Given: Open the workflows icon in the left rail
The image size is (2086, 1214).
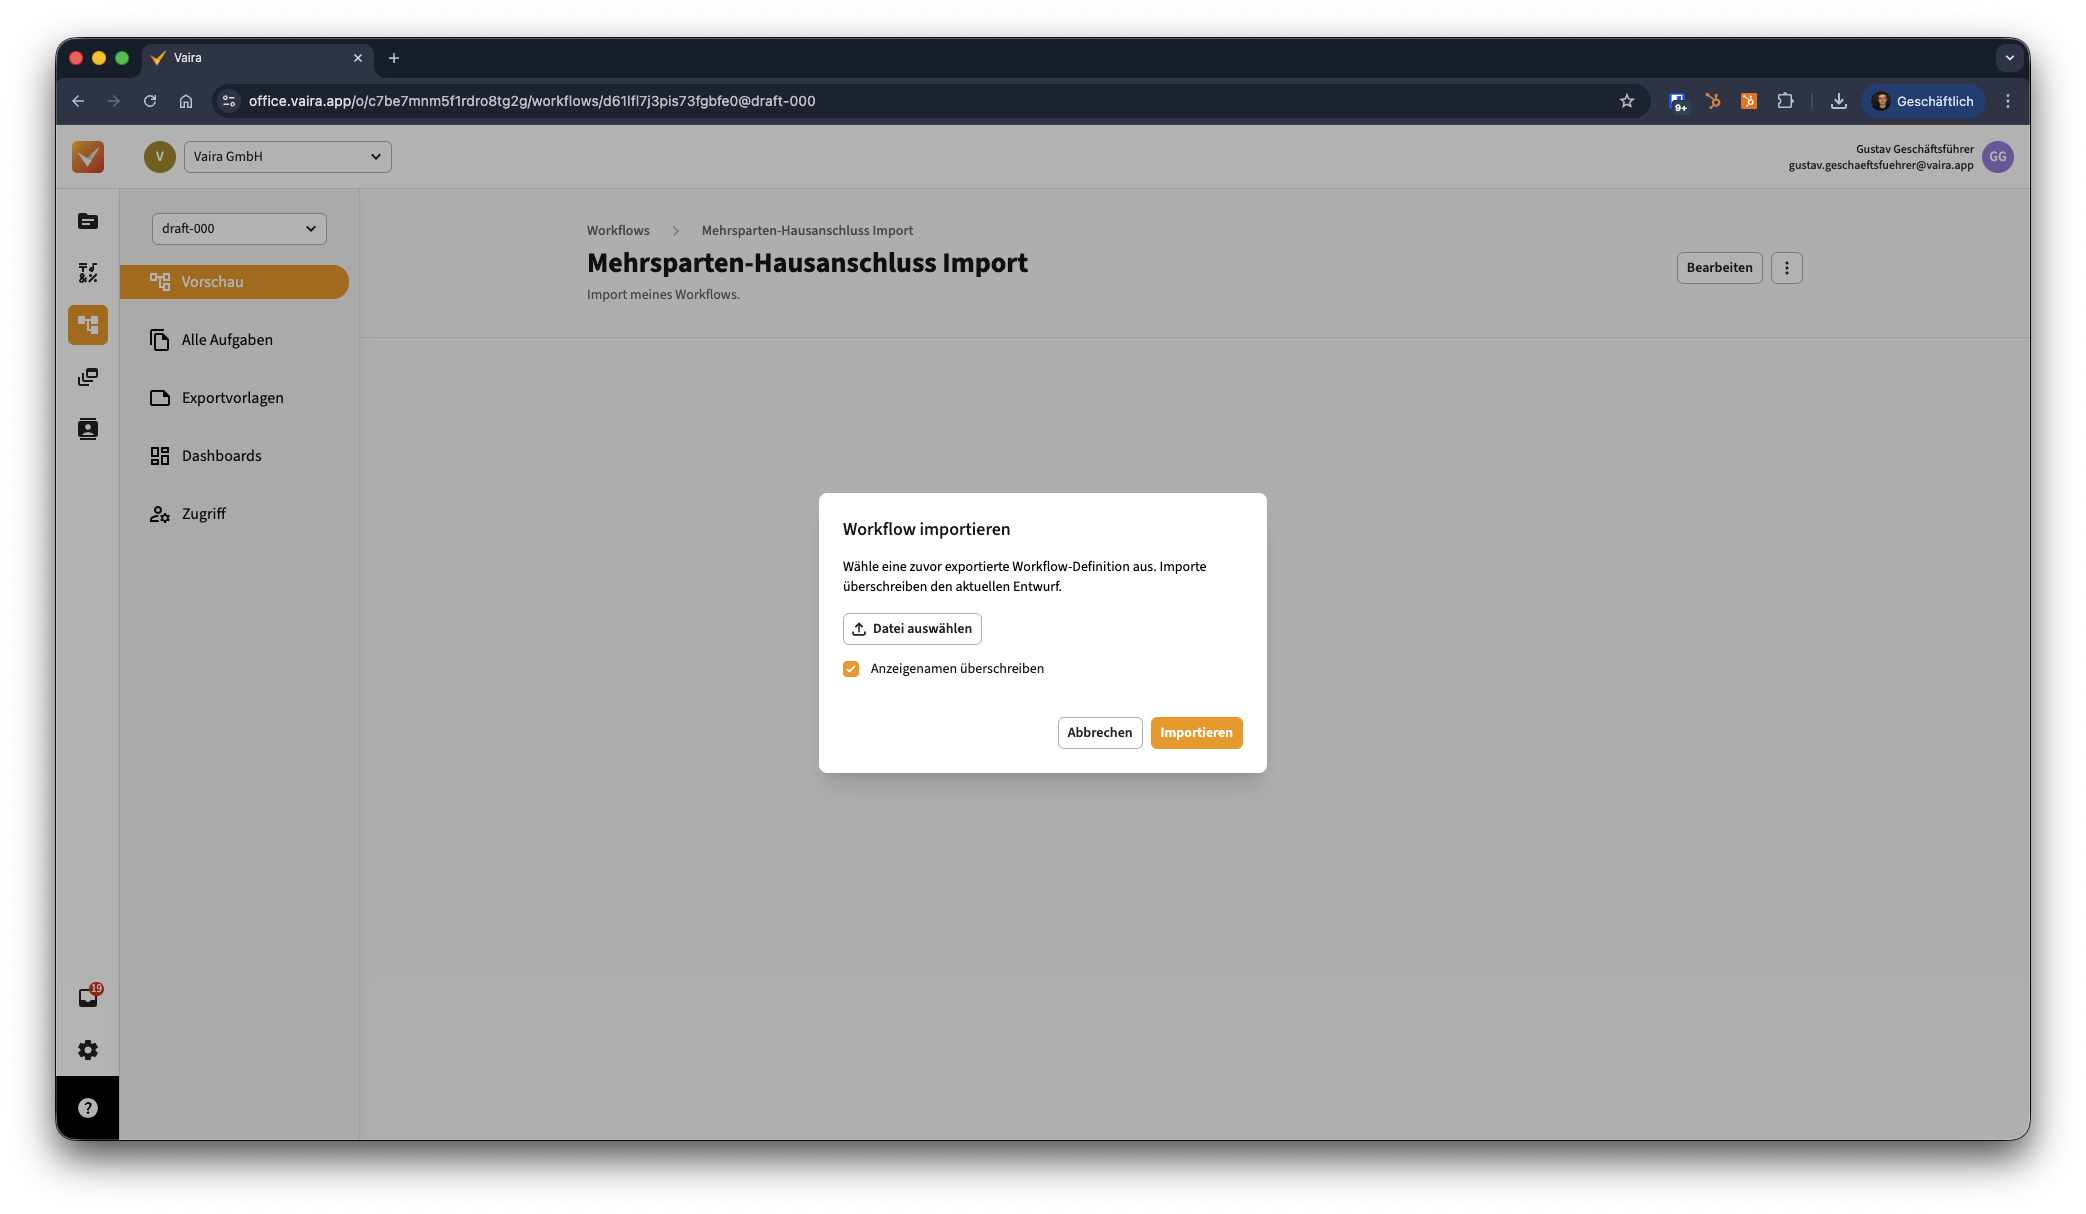Looking at the screenshot, I should click(x=88, y=325).
